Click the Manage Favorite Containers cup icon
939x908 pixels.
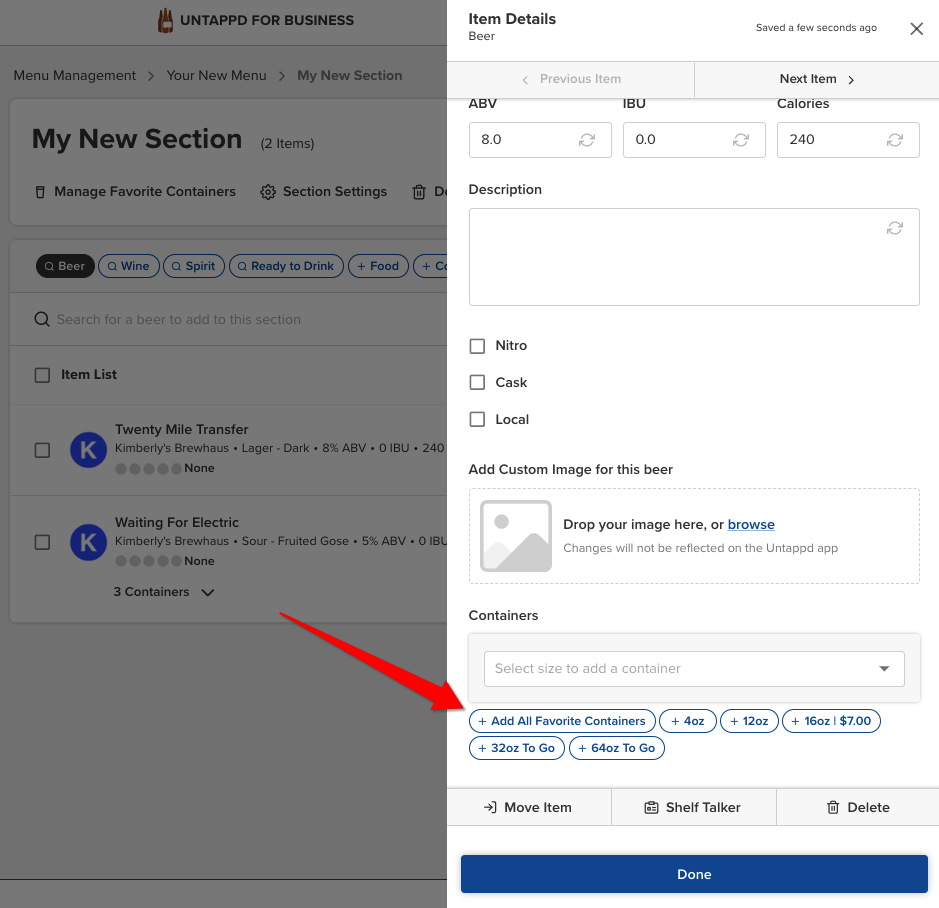coord(40,192)
